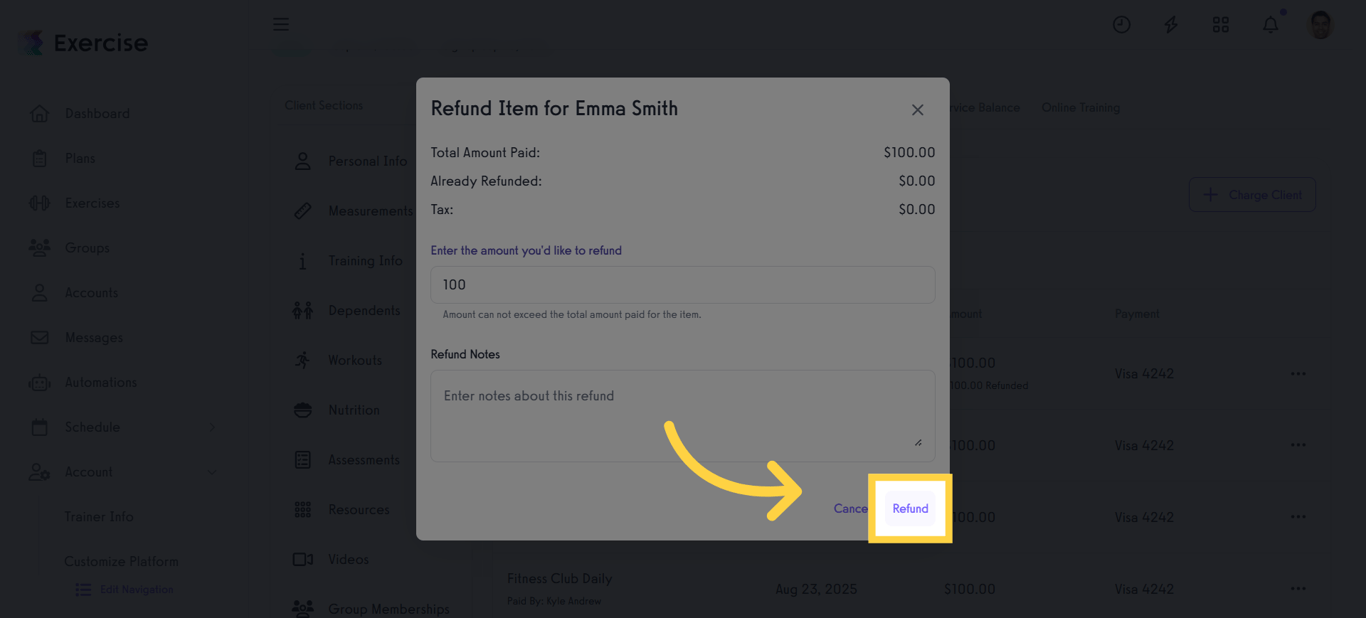Select the Group Memberships icon

click(303, 608)
